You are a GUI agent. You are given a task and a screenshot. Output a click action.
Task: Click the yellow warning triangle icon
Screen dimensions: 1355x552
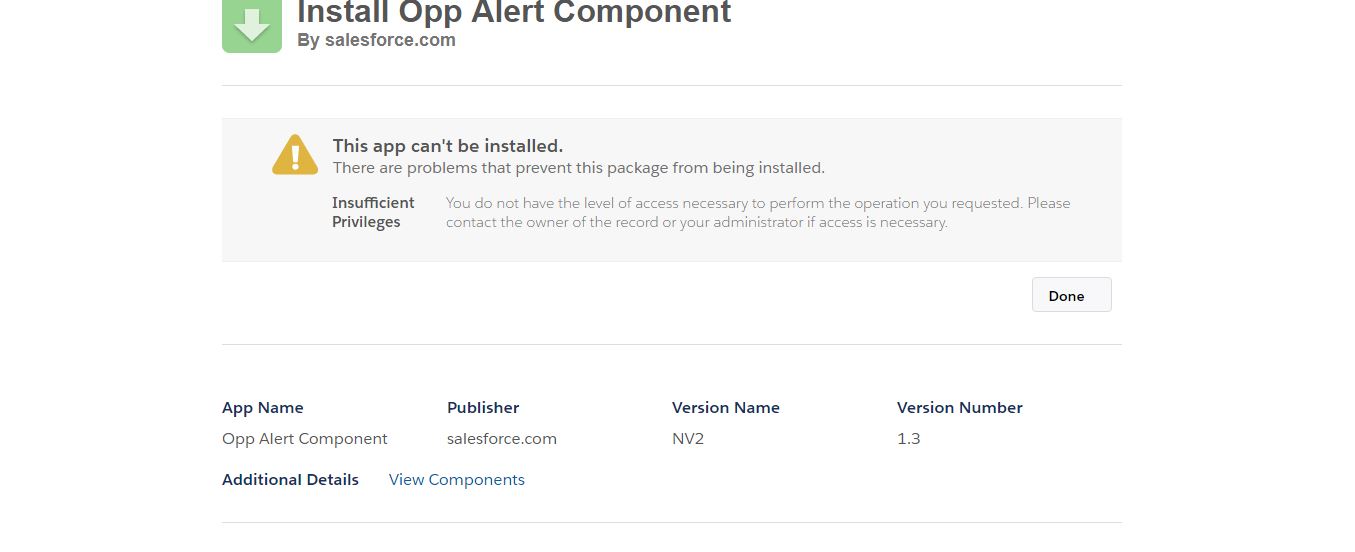(x=295, y=155)
